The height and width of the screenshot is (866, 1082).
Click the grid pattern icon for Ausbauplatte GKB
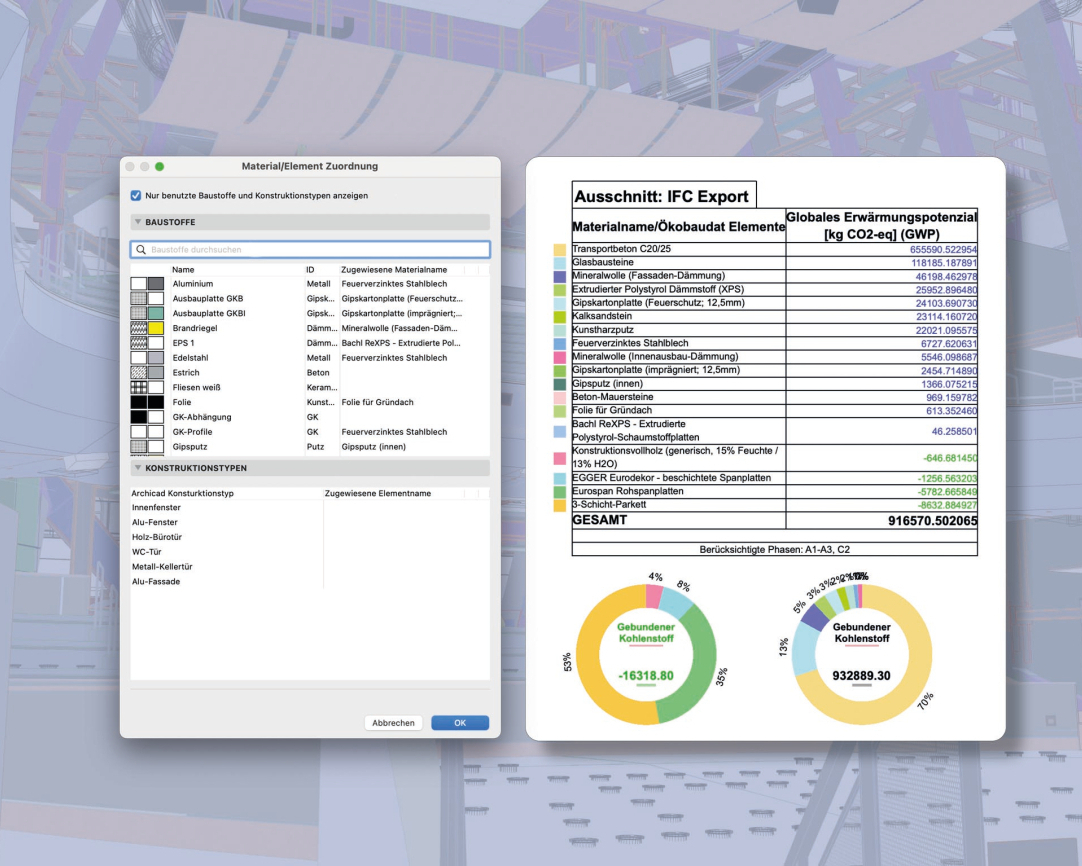(x=139, y=298)
